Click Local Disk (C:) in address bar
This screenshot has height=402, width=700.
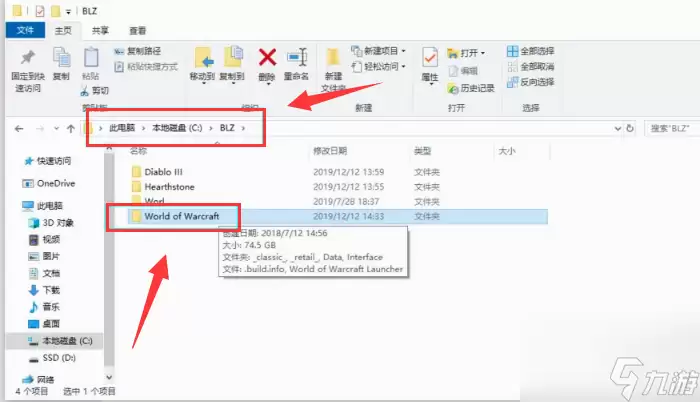(x=177, y=128)
